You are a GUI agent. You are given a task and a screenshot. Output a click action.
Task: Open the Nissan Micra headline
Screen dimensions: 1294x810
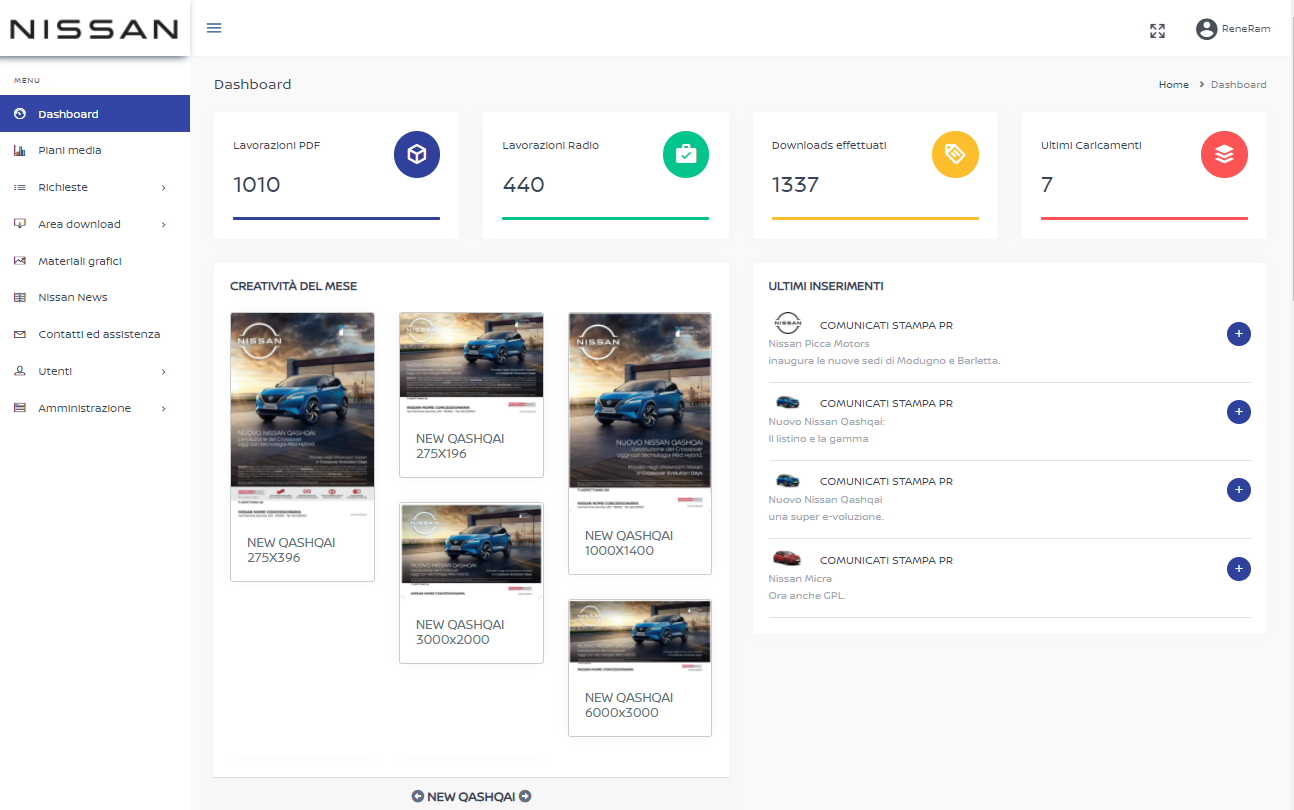click(x=800, y=579)
